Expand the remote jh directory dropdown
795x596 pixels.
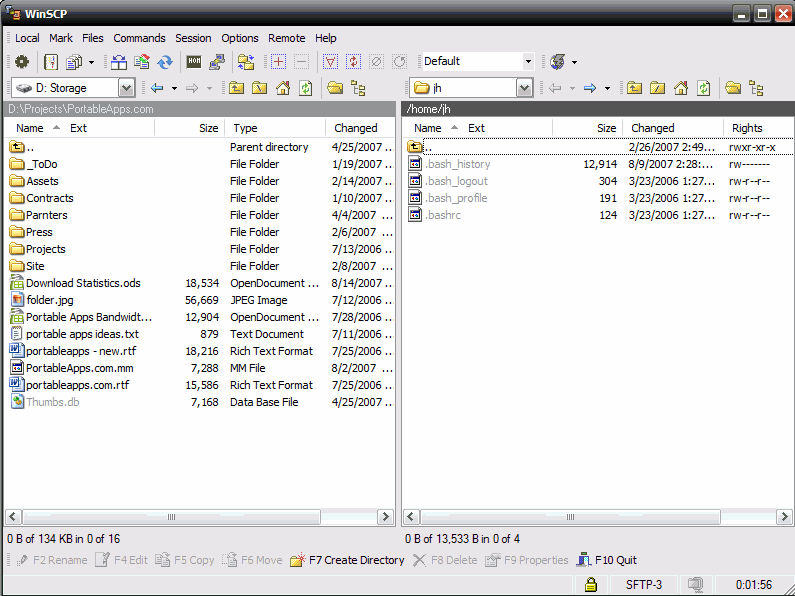pos(524,88)
